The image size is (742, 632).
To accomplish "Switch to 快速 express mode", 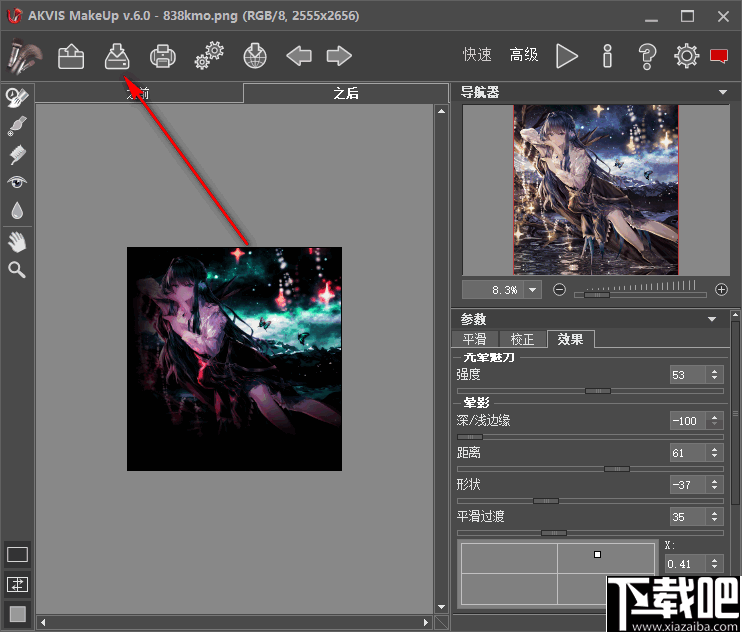I will click(477, 55).
